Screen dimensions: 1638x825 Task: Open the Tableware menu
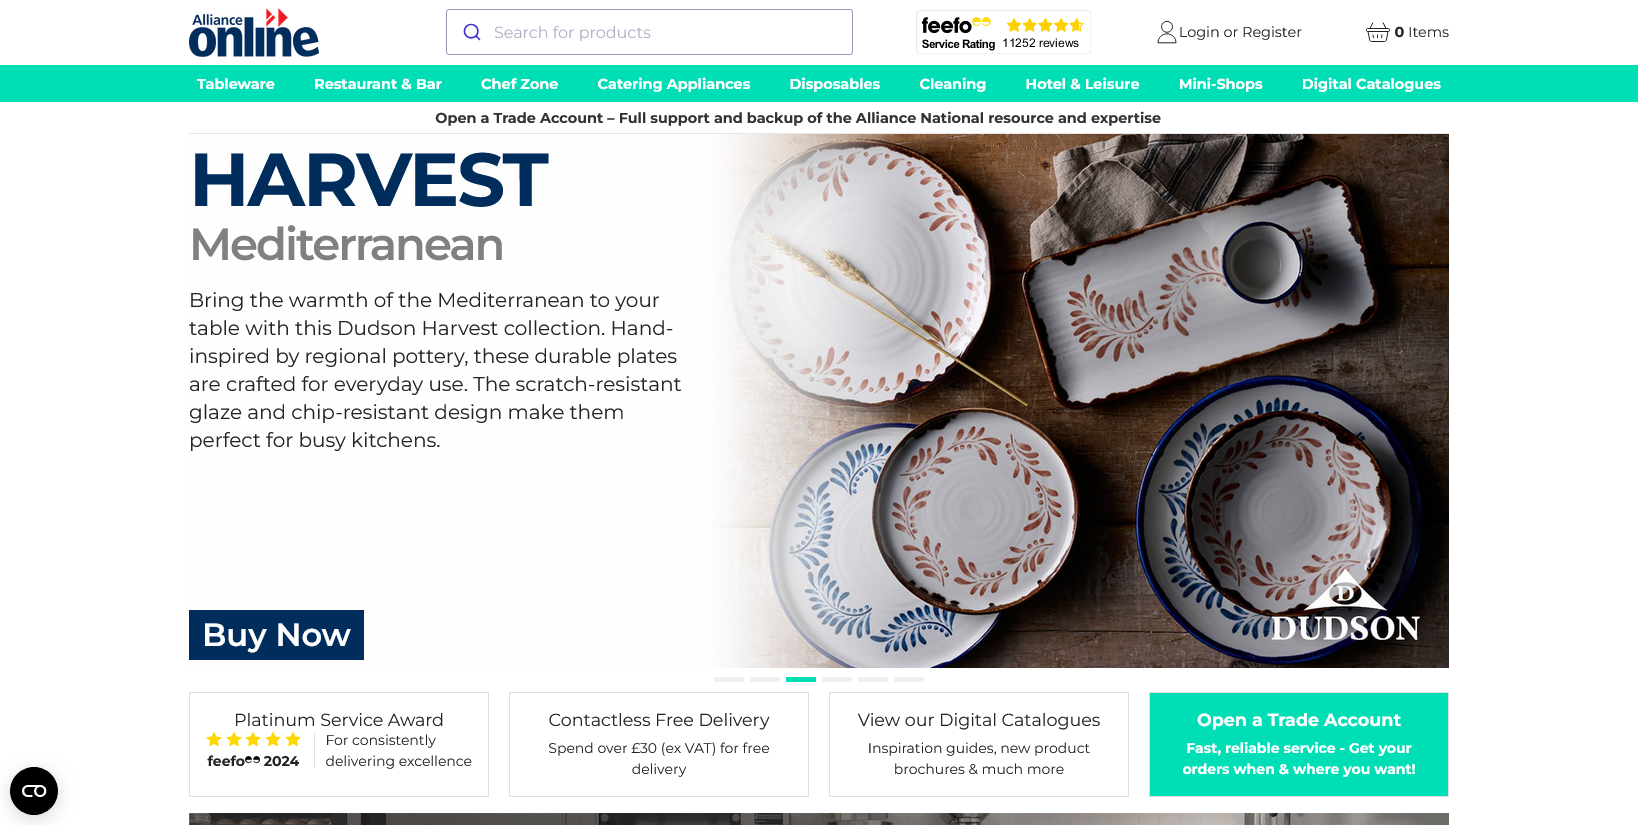click(236, 84)
